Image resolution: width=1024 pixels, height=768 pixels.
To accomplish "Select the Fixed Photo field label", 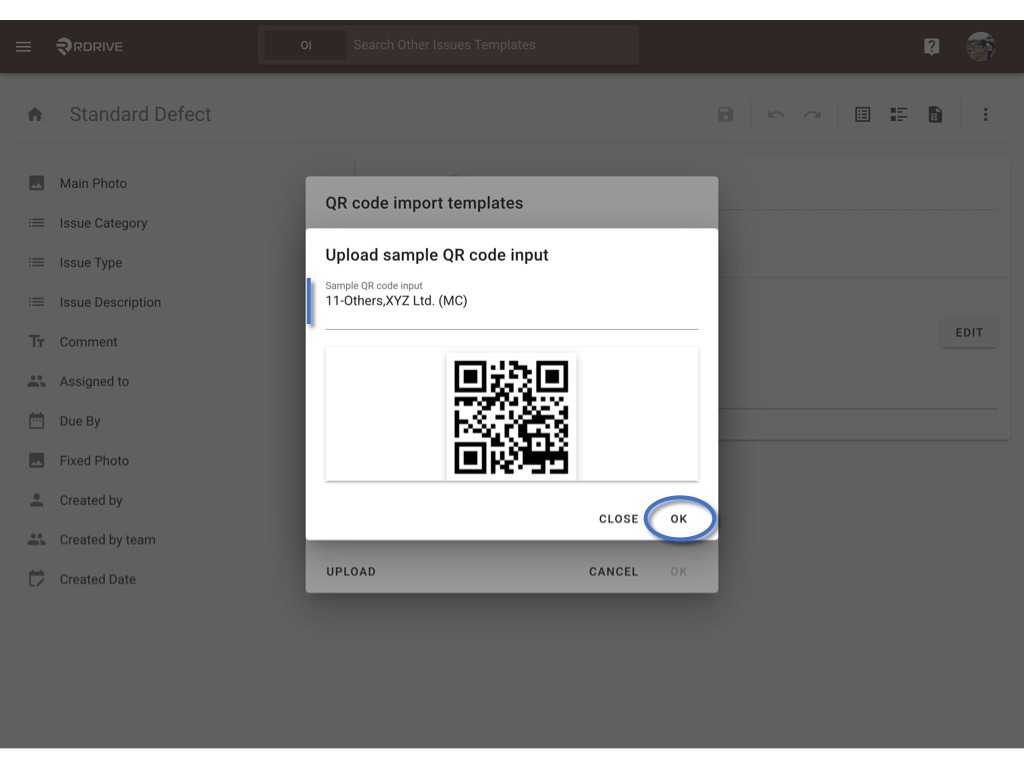I will [x=94, y=460].
